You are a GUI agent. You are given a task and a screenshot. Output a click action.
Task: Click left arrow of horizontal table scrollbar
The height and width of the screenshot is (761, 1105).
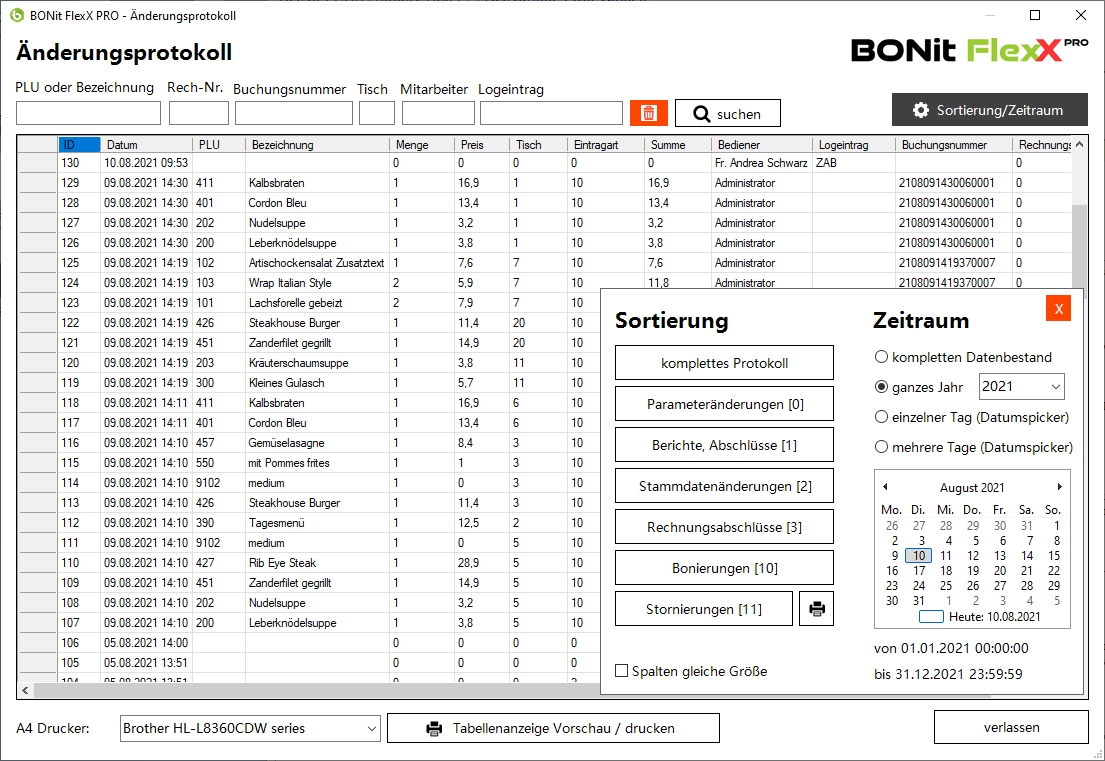25,691
